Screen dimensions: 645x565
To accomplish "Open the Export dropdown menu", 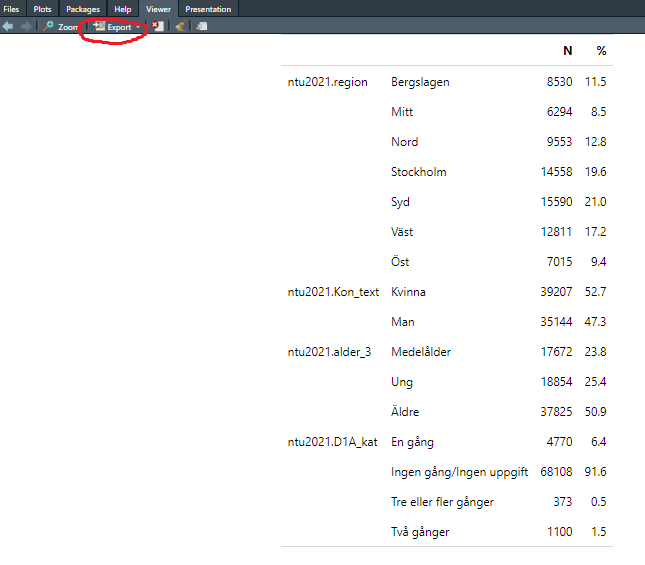I will coord(117,27).
